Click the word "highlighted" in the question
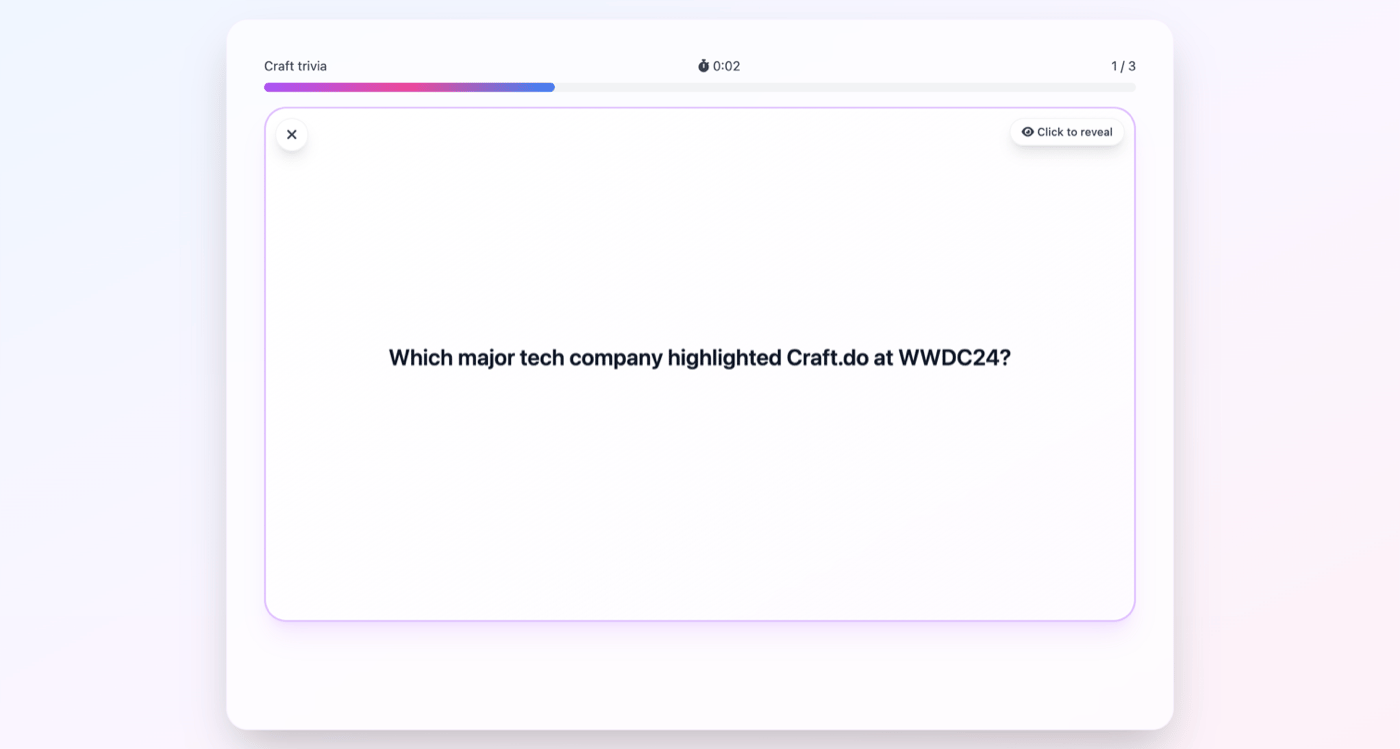This screenshot has width=1400, height=749. point(724,358)
